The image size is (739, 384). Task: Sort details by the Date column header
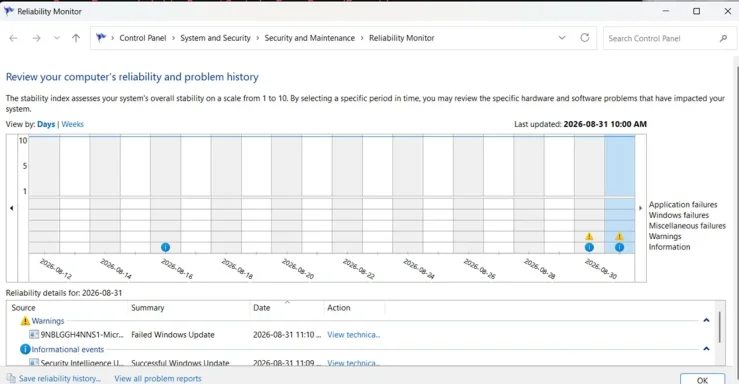coord(262,308)
